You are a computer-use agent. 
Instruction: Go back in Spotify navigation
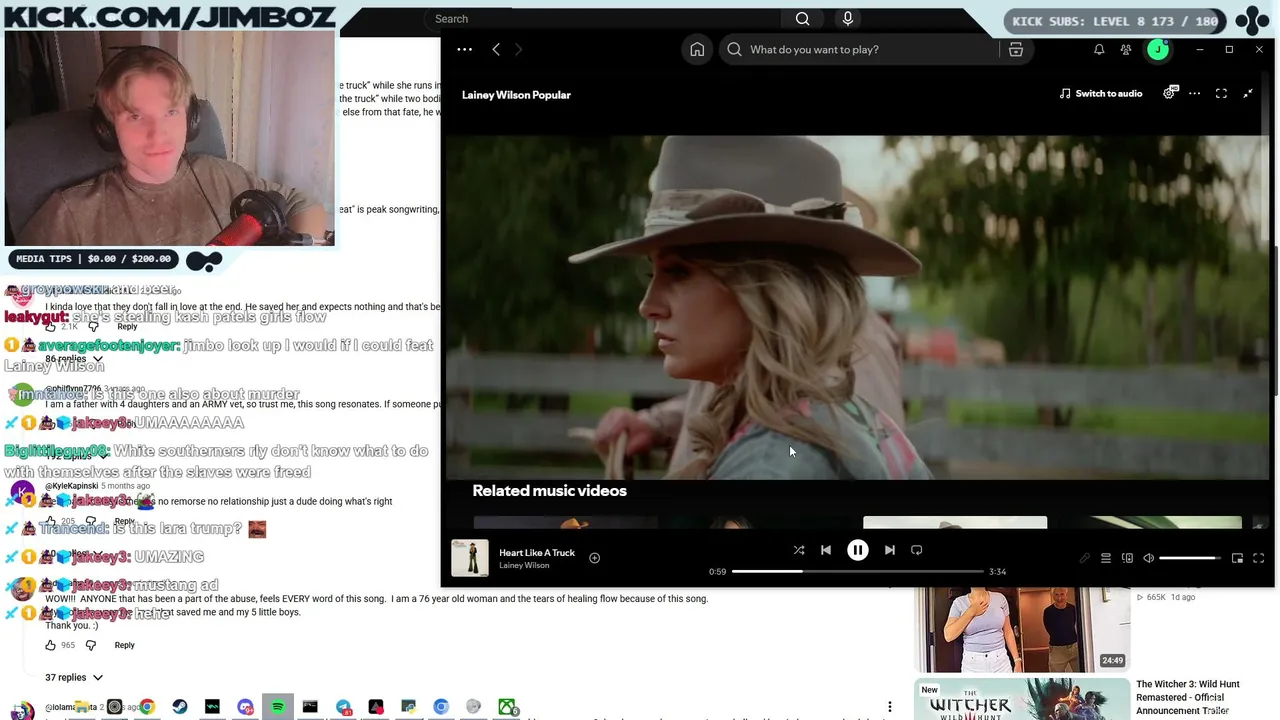[x=496, y=49]
